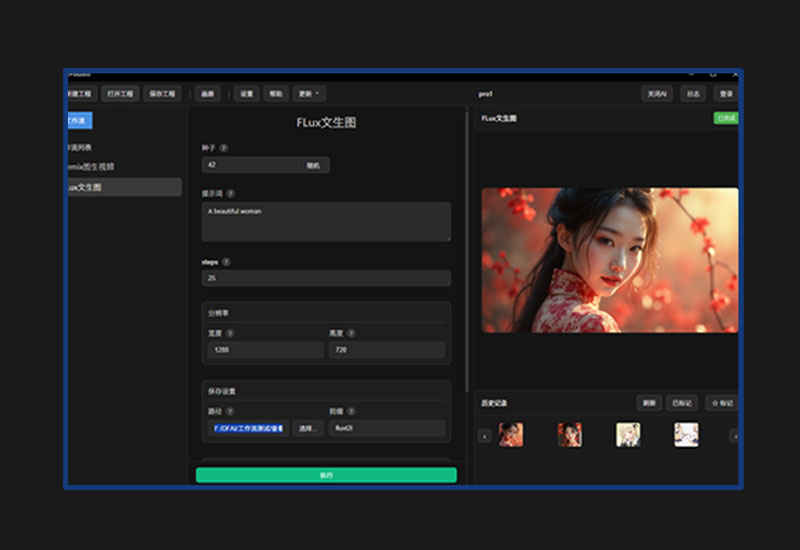The height and width of the screenshot is (550, 800).
Task: Click the help icon next to 路径
Action: tap(230, 411)
